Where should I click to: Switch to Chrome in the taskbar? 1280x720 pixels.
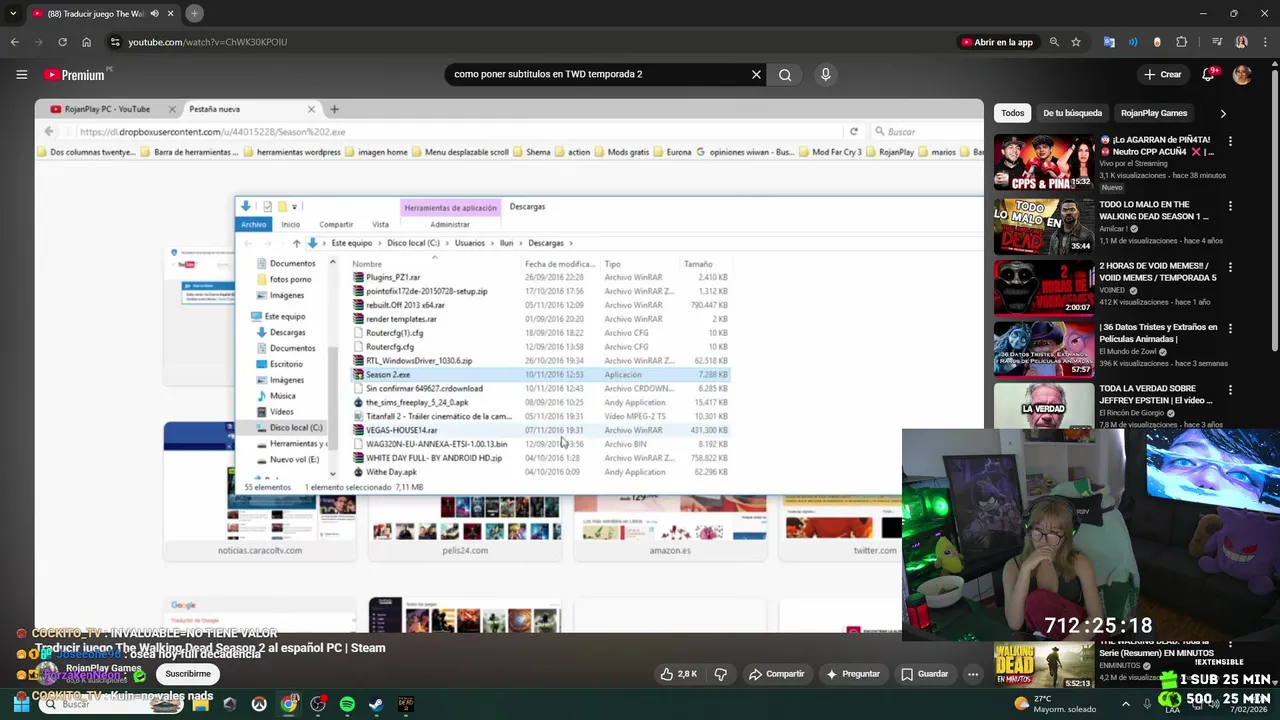point(288,704)
